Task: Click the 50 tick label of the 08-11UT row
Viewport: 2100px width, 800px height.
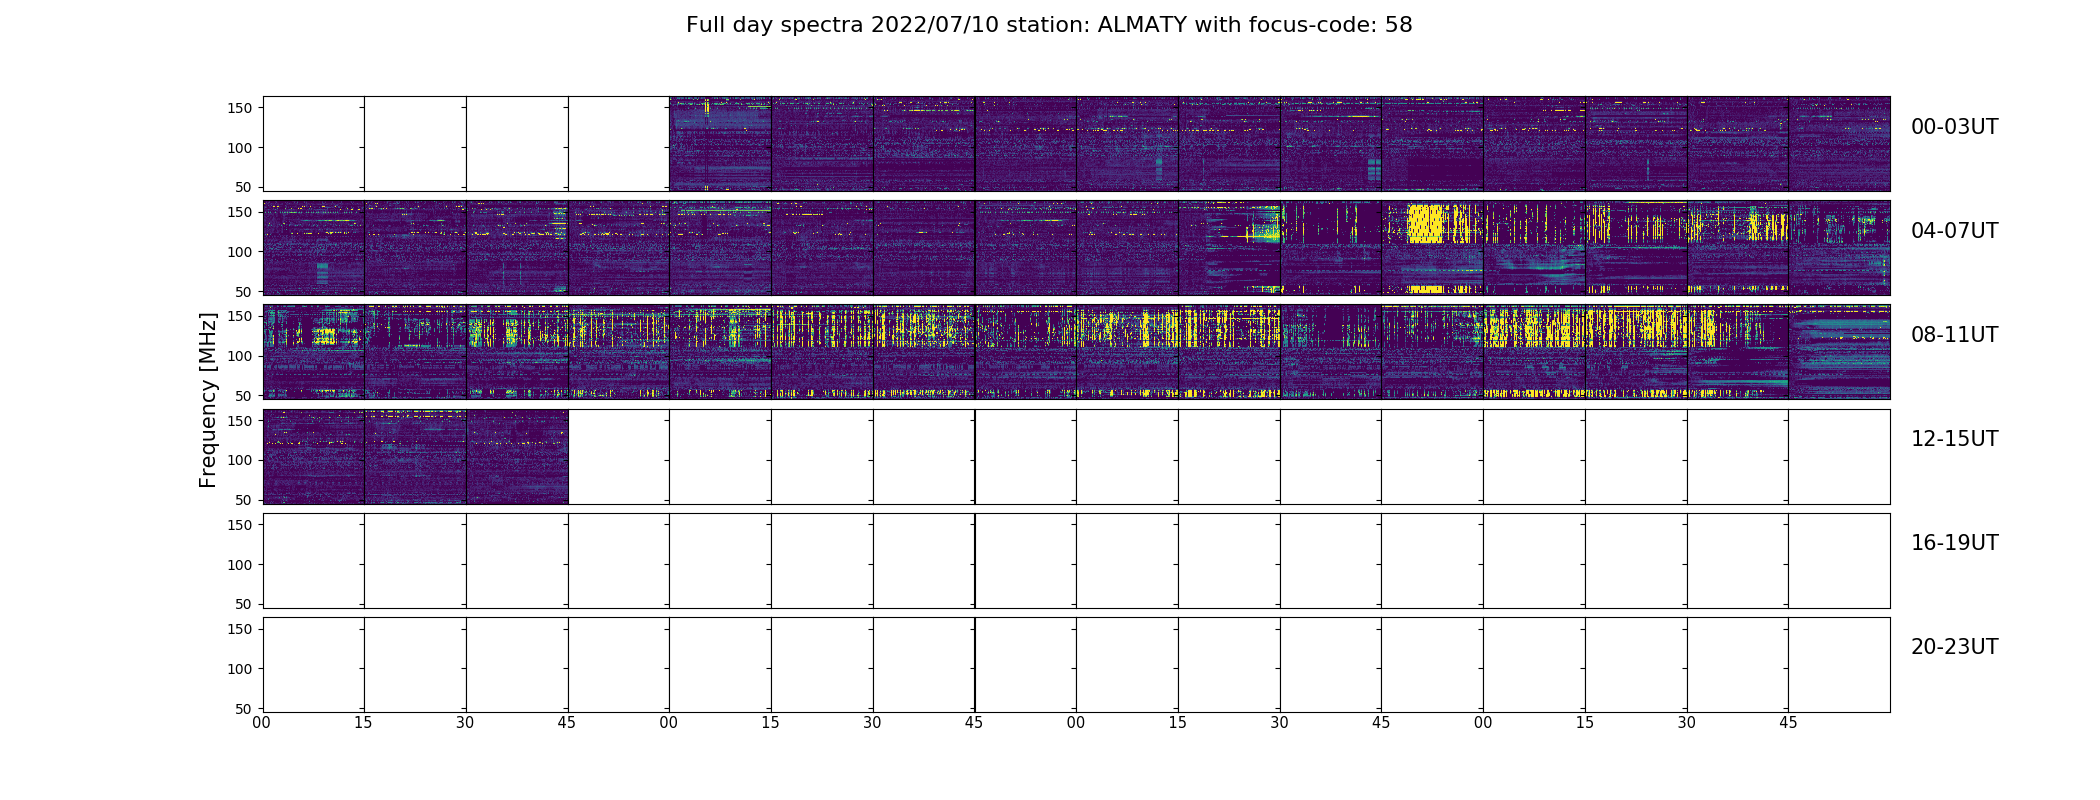Action: 245,395
